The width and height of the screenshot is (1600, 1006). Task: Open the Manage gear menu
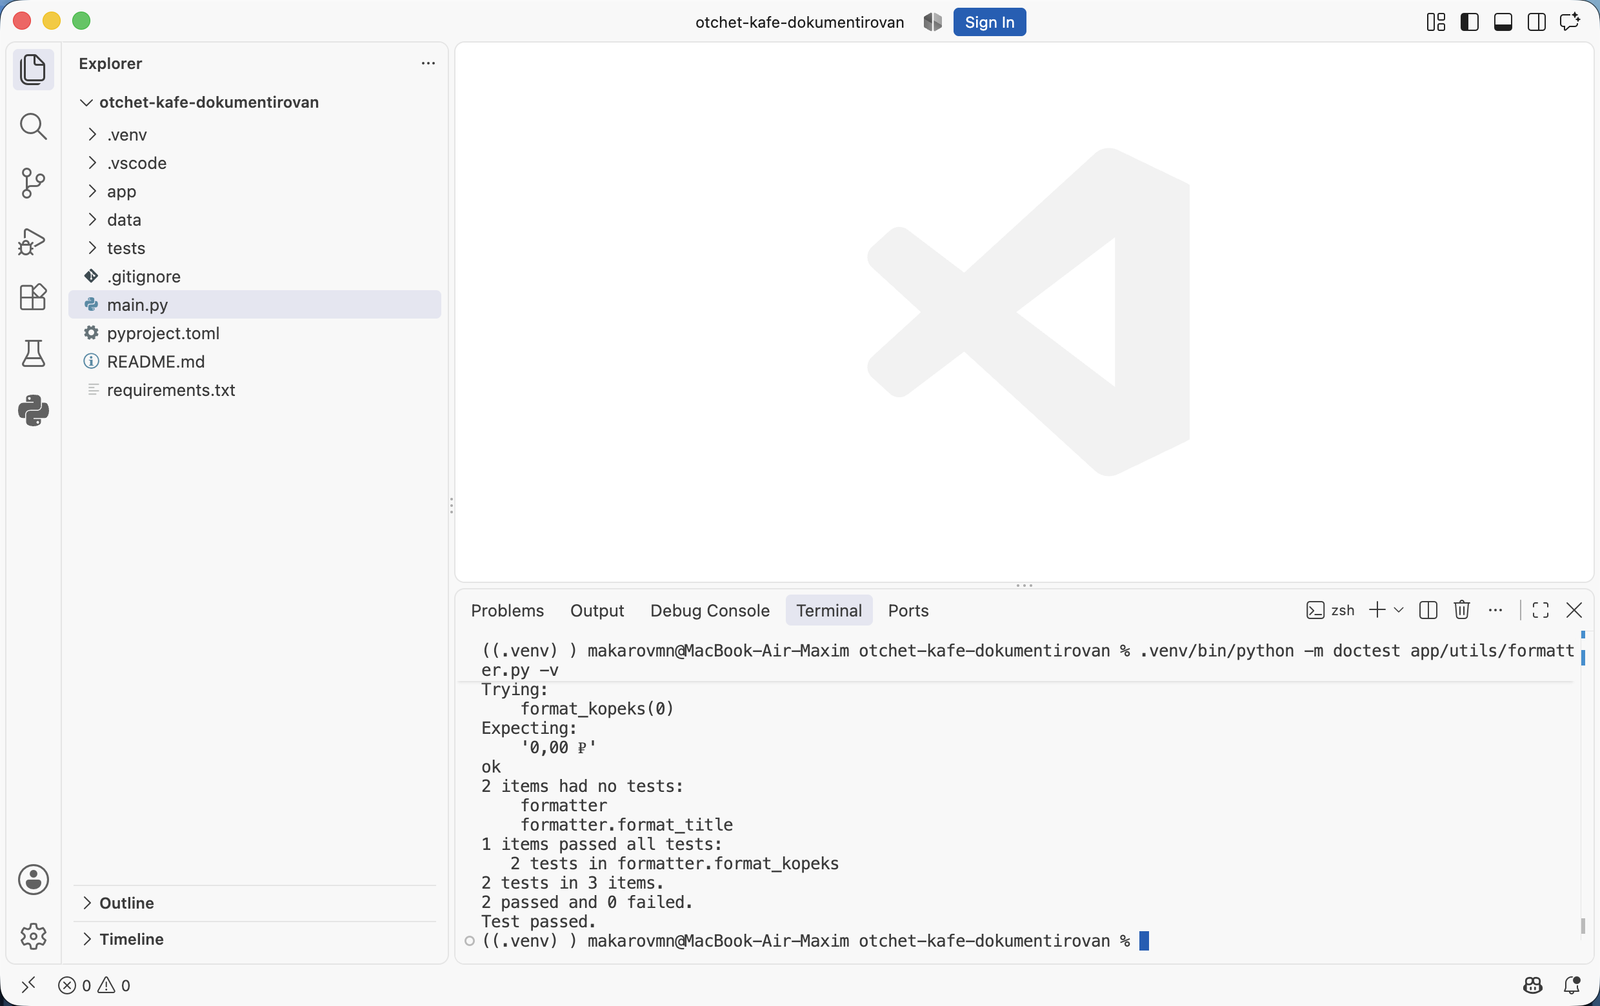click(33, 936)
